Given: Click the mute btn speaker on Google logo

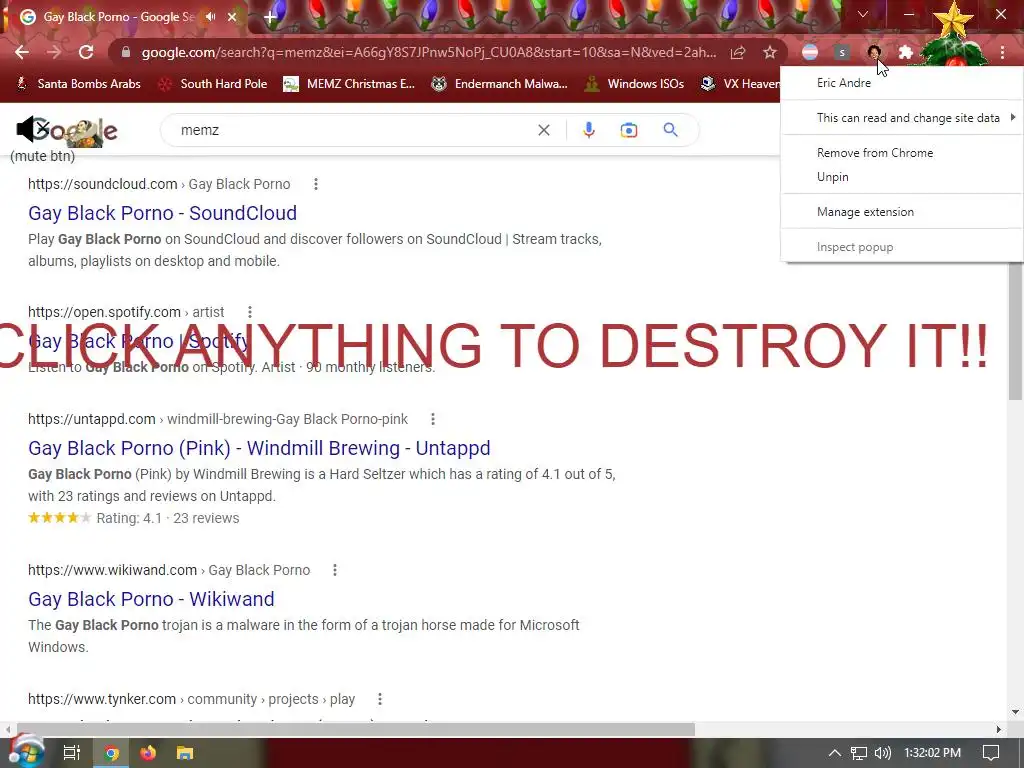Looking at the screenshot, I should [33, 129].
